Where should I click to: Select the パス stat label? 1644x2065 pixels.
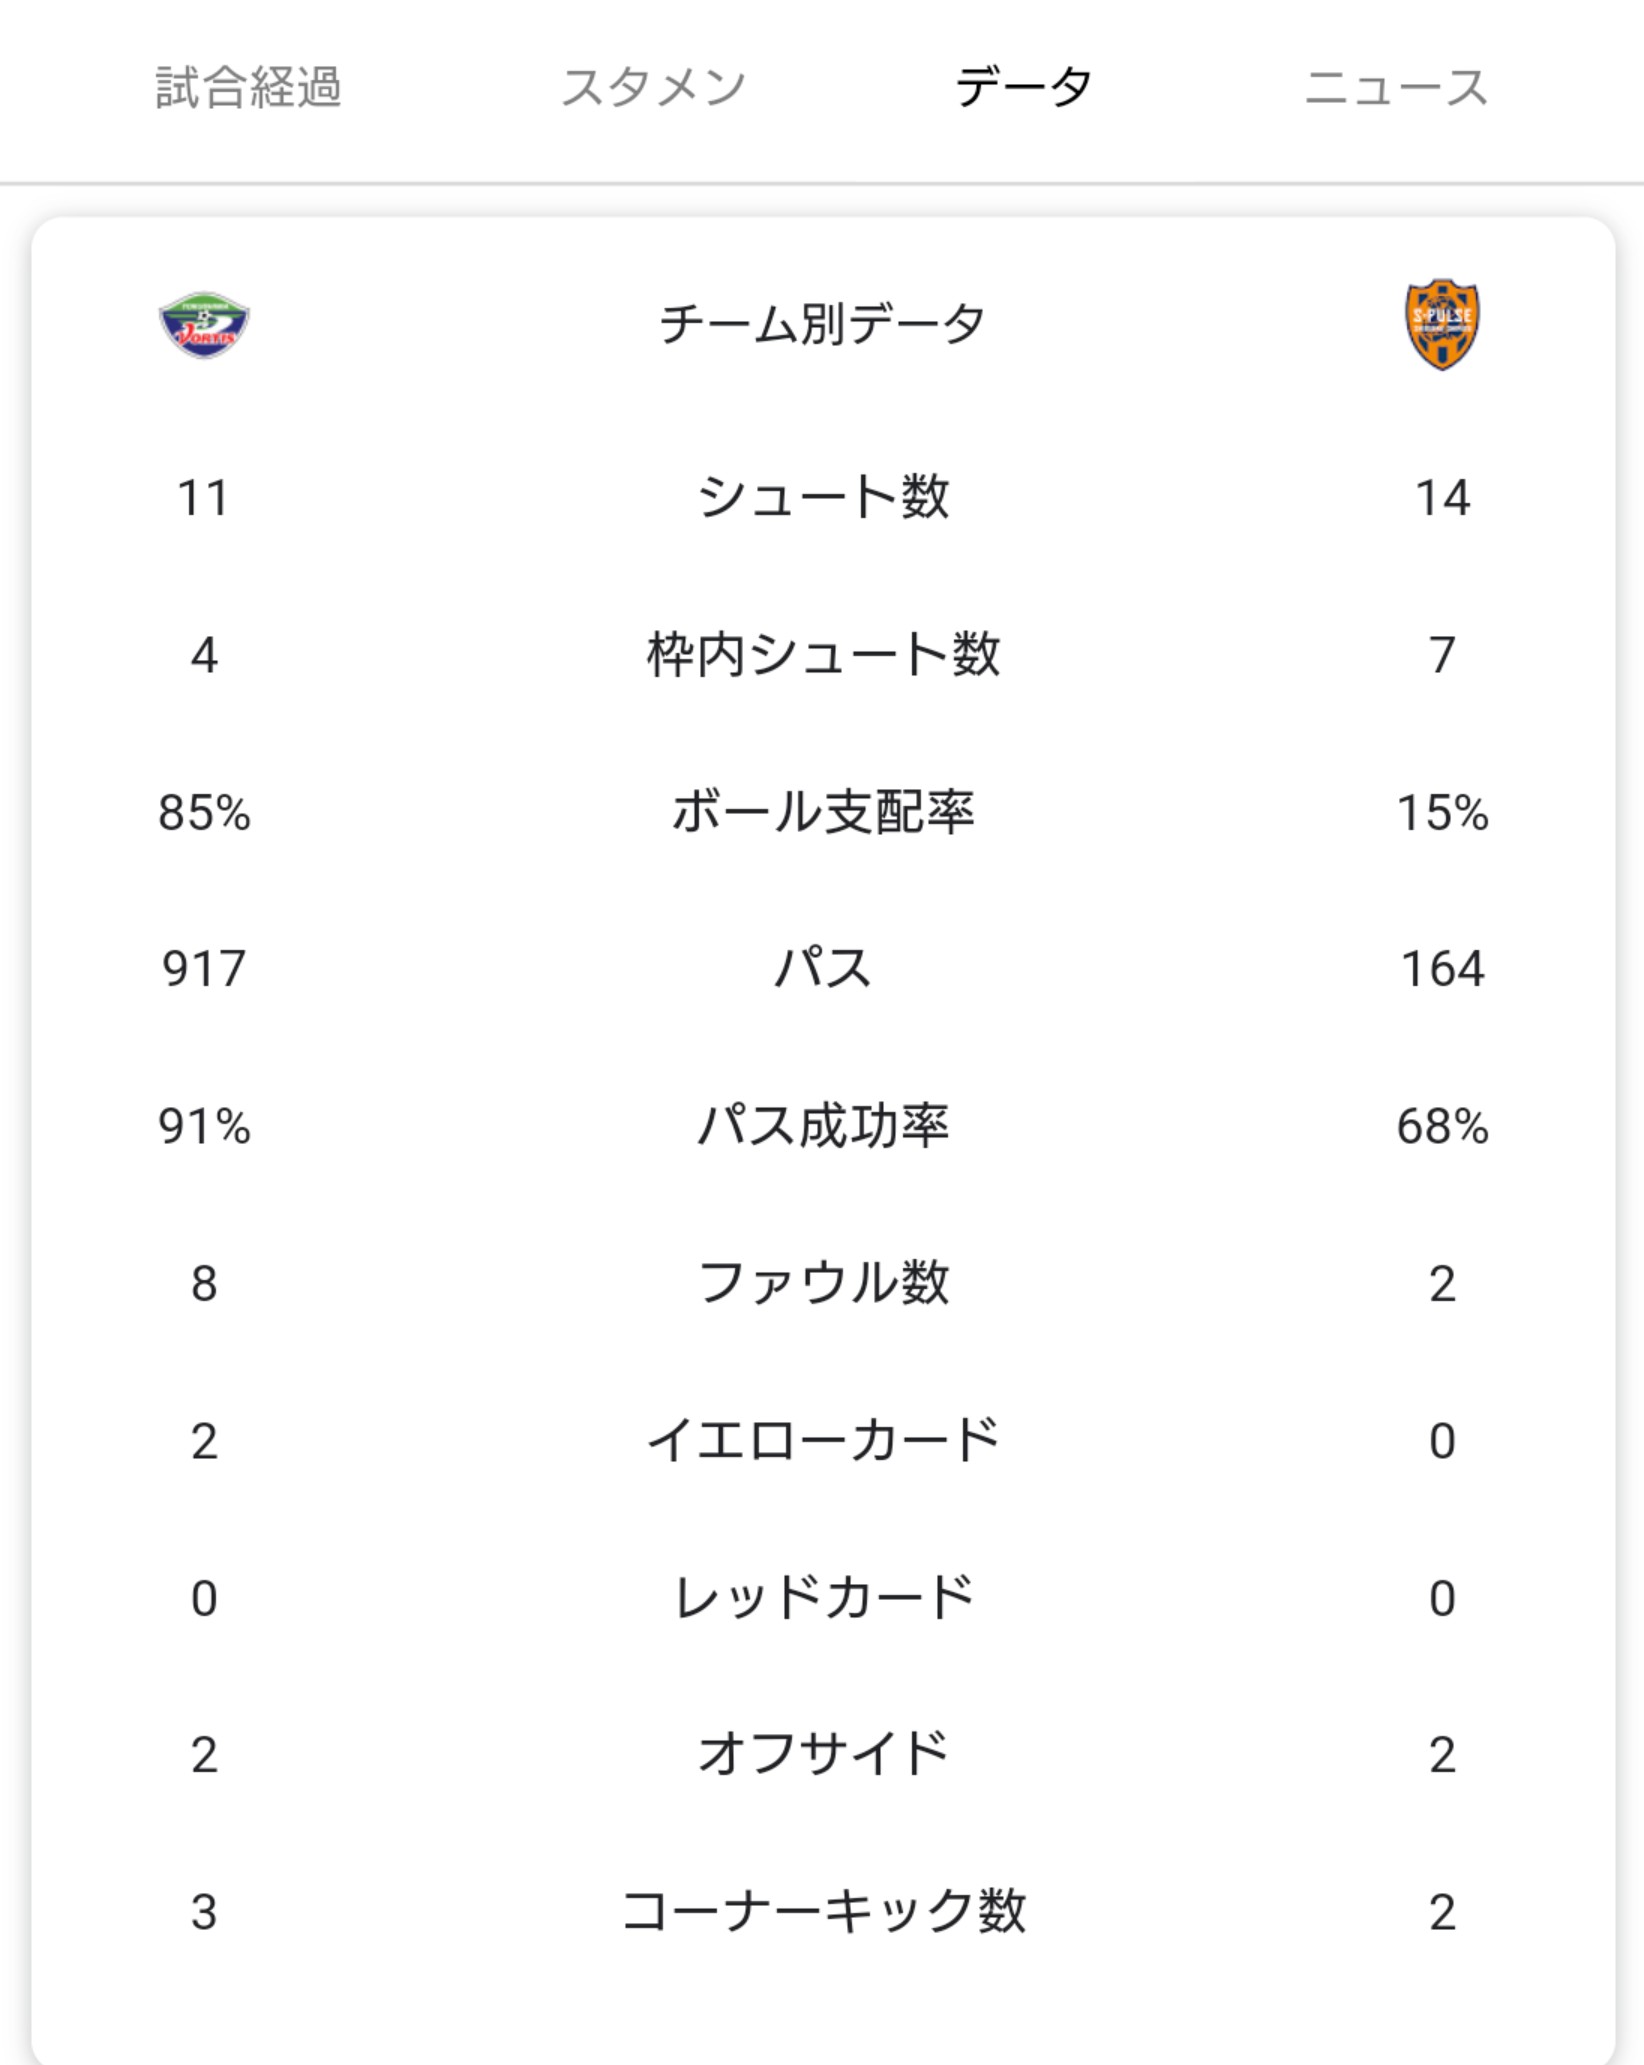[822, 969]
